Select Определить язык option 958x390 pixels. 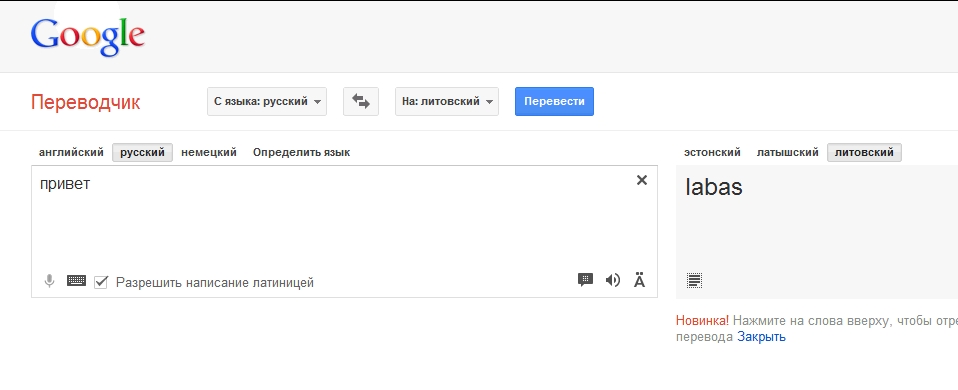pos(302,152)
